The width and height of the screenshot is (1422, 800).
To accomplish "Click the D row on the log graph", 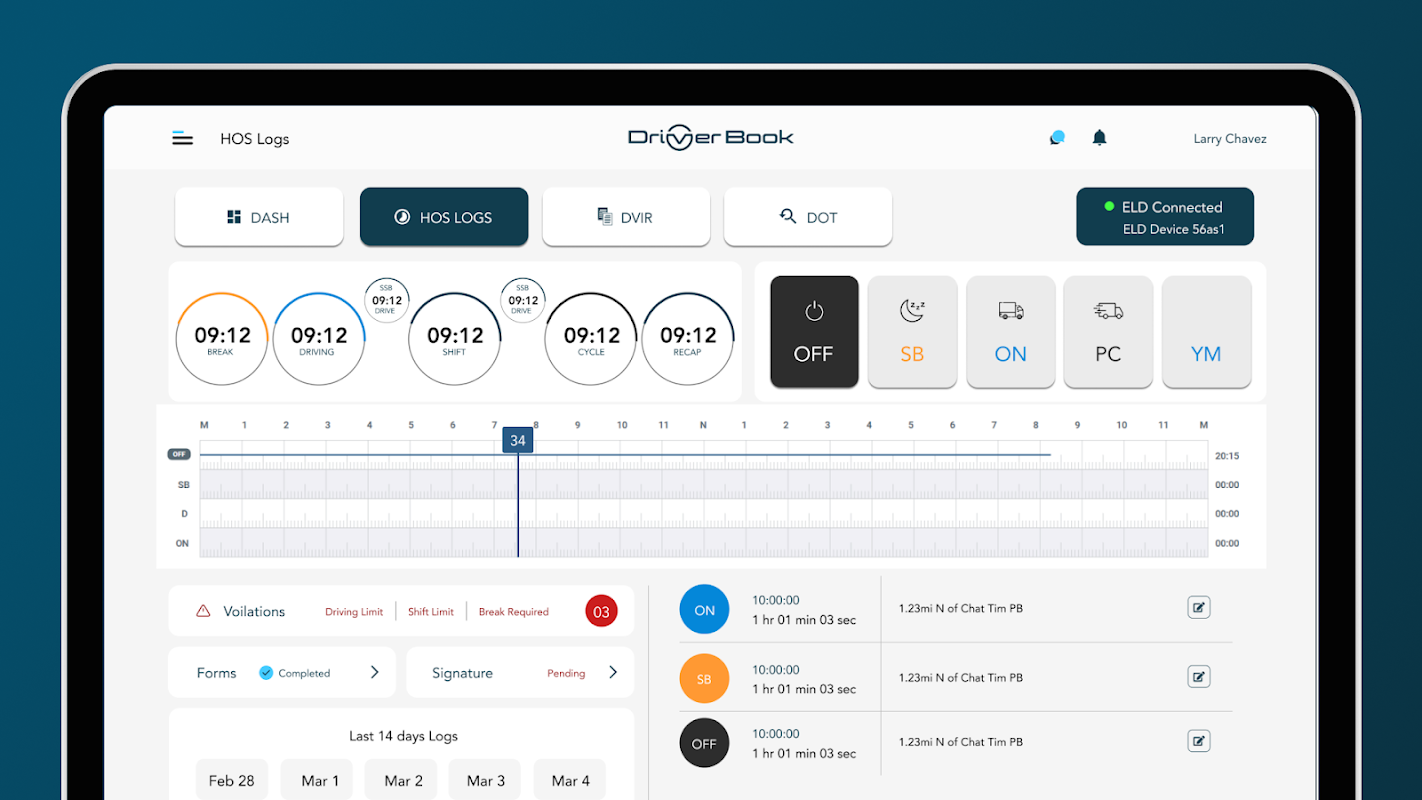I will [703, 514].
